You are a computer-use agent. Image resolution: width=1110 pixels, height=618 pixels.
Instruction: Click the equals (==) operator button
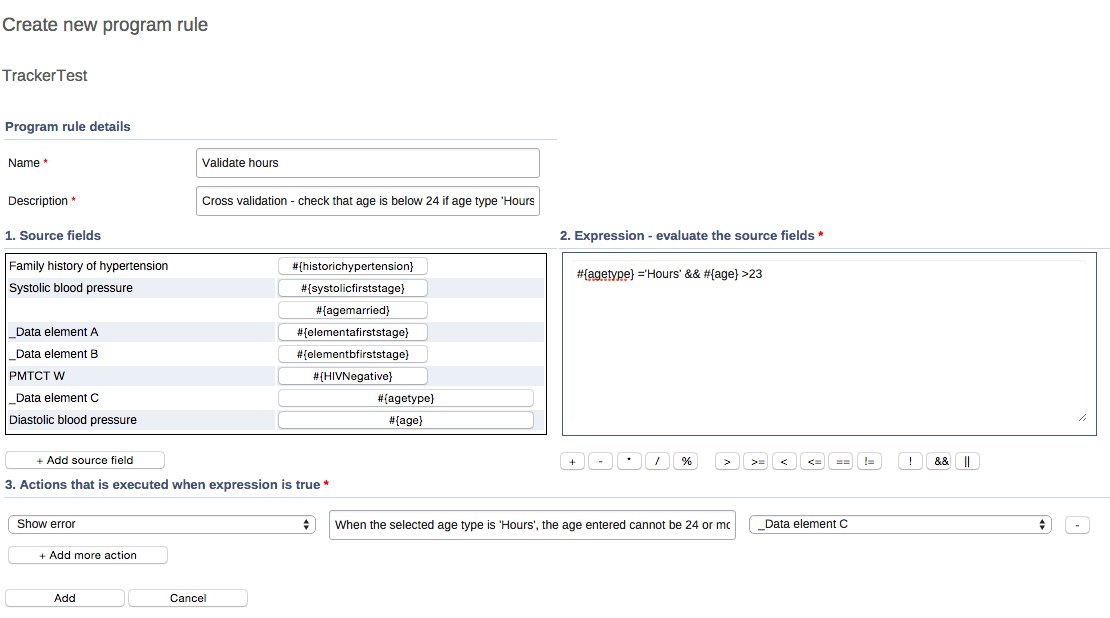843,461
